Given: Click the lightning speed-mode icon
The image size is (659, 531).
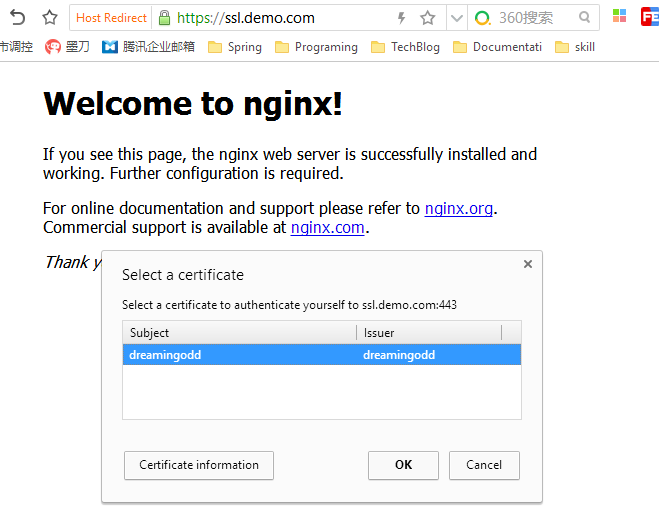Looking at the screenshot, I should pos(401,18).
